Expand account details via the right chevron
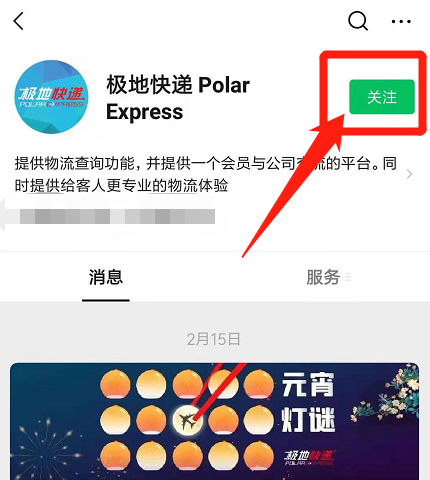 click(x=409, y=174)
